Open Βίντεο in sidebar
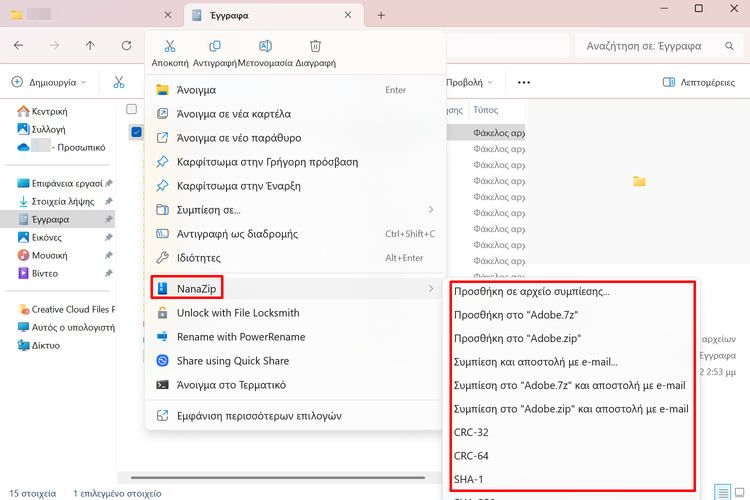The image size is (750, 500). point(38,273)
